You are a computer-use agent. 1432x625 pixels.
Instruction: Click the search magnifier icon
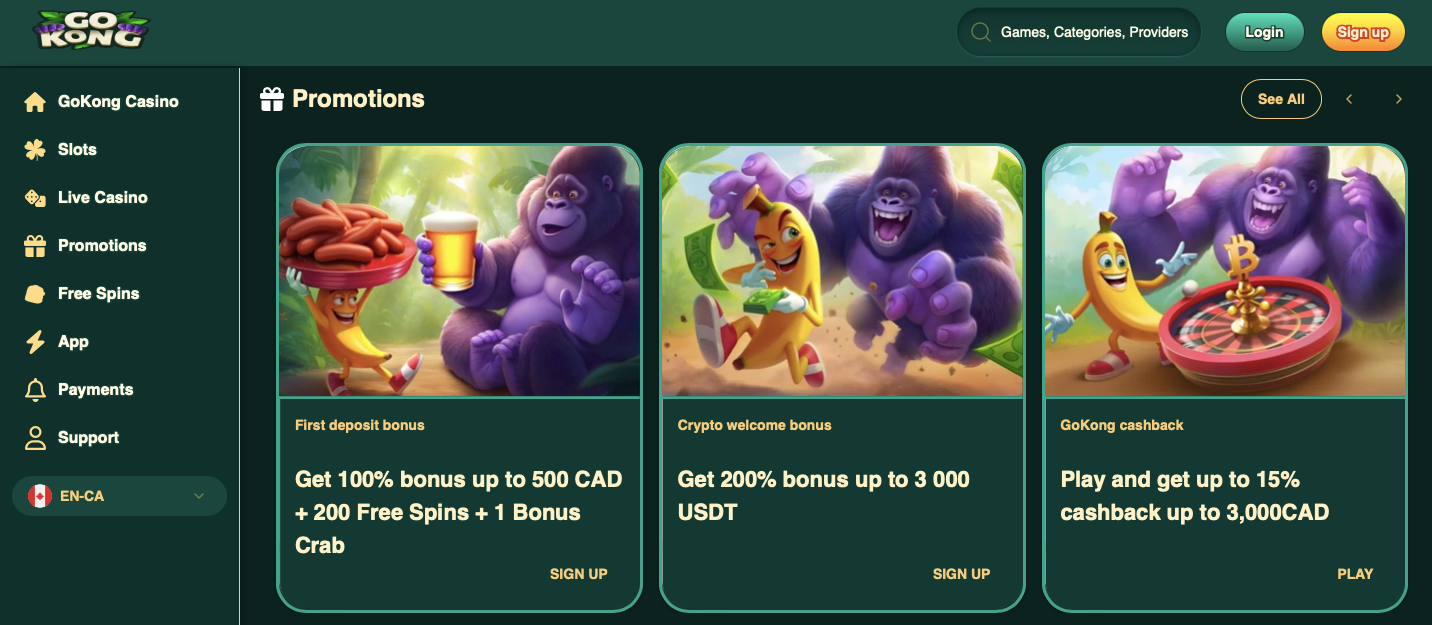(980, 31)
